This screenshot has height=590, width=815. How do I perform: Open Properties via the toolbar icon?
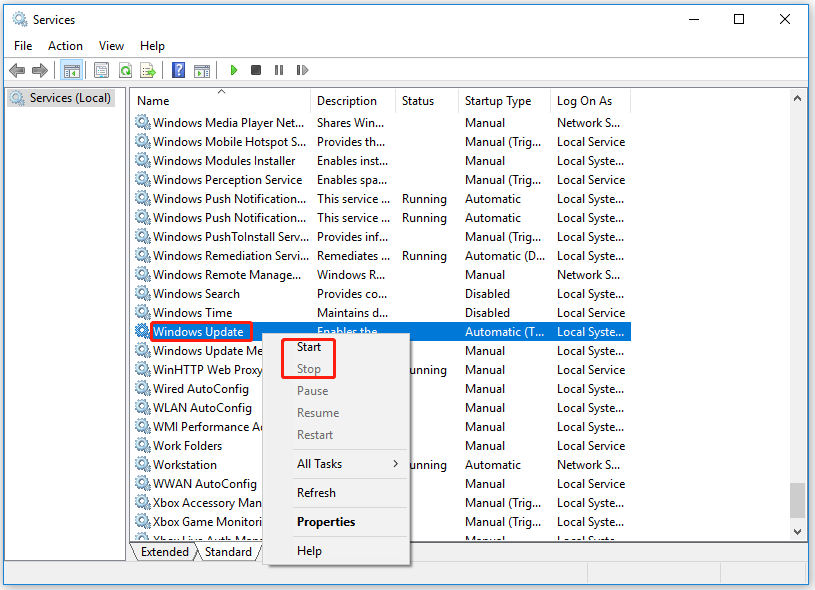(x=101, y=70)
